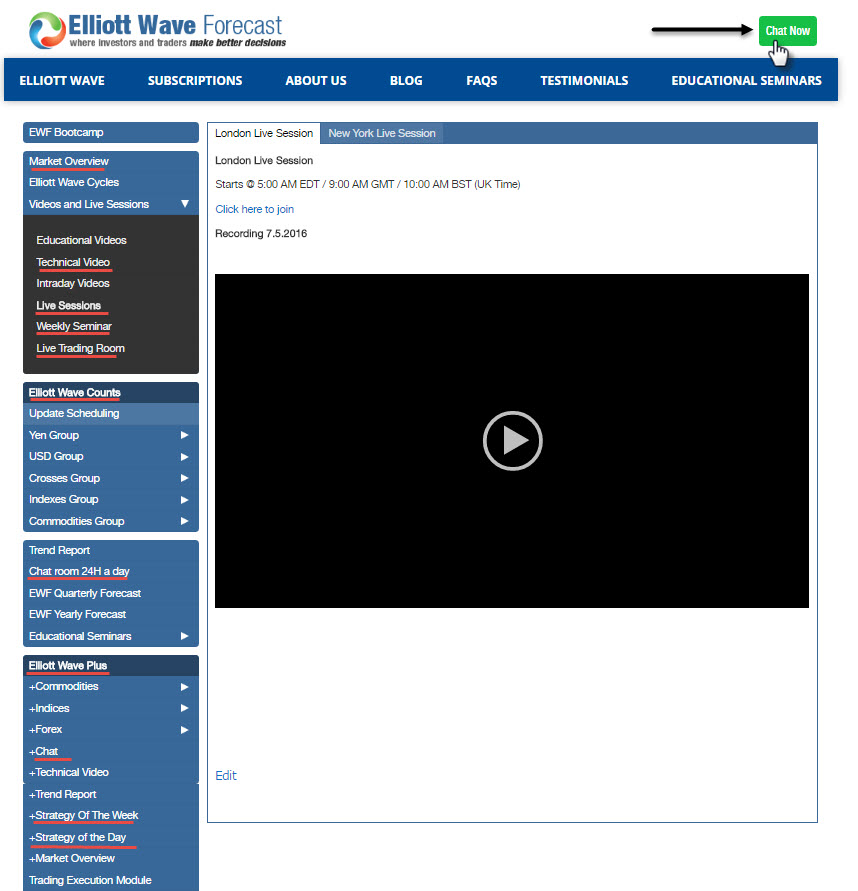Viewport: 858px width, 891px height.
Task: Select the session start time text
Action: pos(368,184)
